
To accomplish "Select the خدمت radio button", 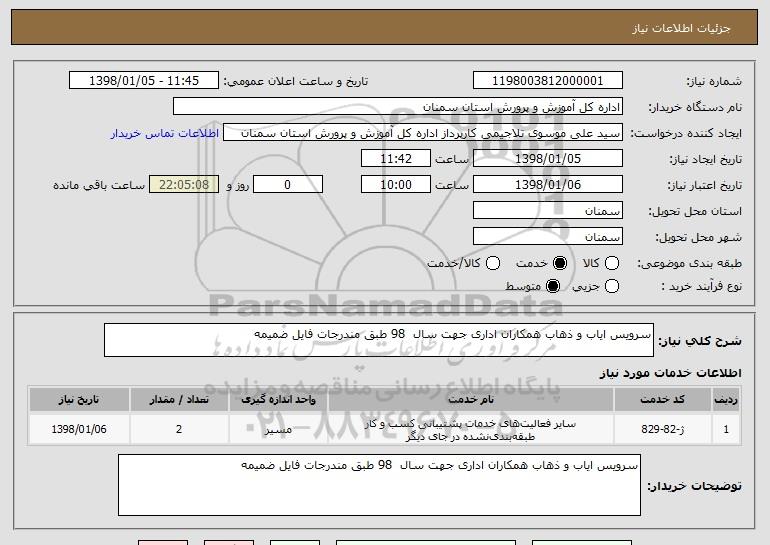I will tap(560, 263).
